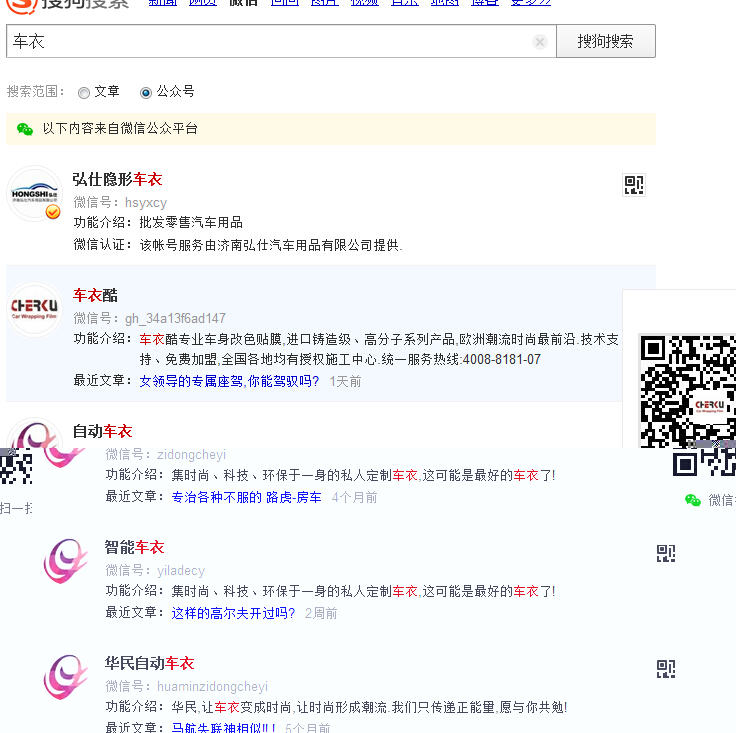Show QR code icon for 弘仕隐形车衣
The height and width of the screenshot is (733, 736).
[634, 185]
